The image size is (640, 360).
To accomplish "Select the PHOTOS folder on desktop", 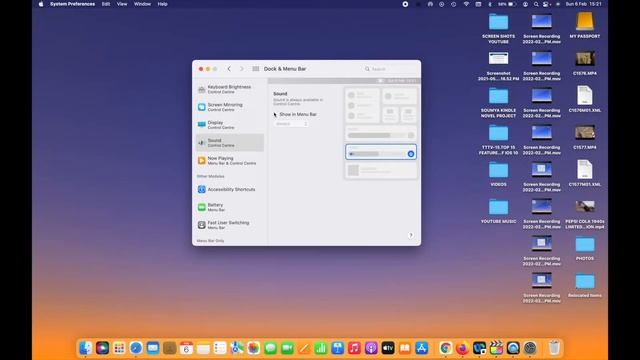I will 584,248.
